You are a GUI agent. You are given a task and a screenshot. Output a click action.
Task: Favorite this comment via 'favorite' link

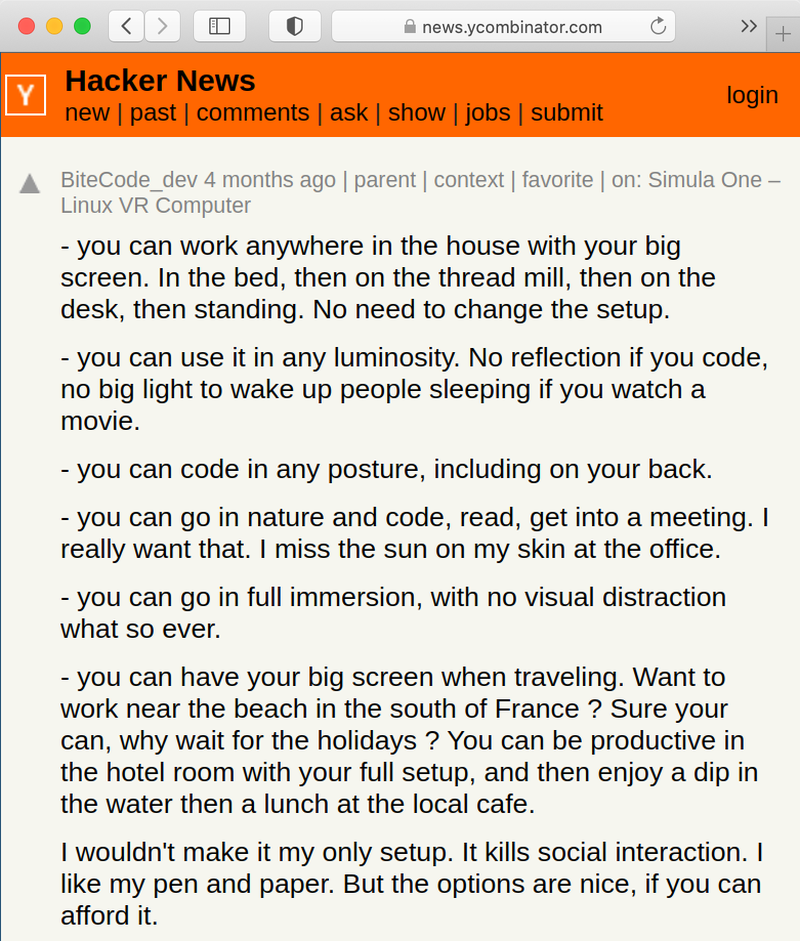[557, 180]
